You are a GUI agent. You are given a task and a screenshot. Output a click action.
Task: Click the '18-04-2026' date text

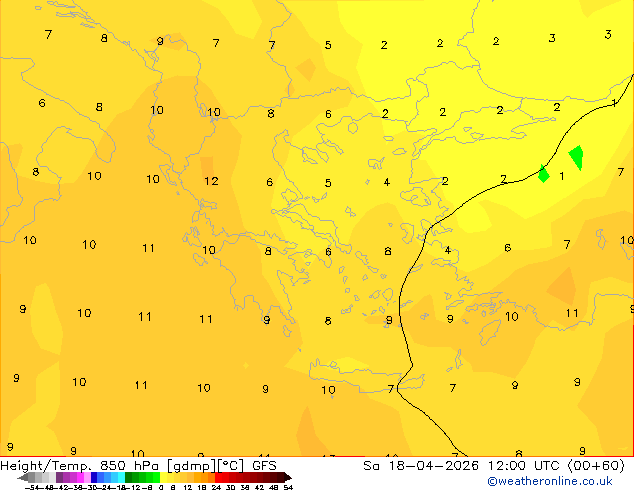(433, 465)
